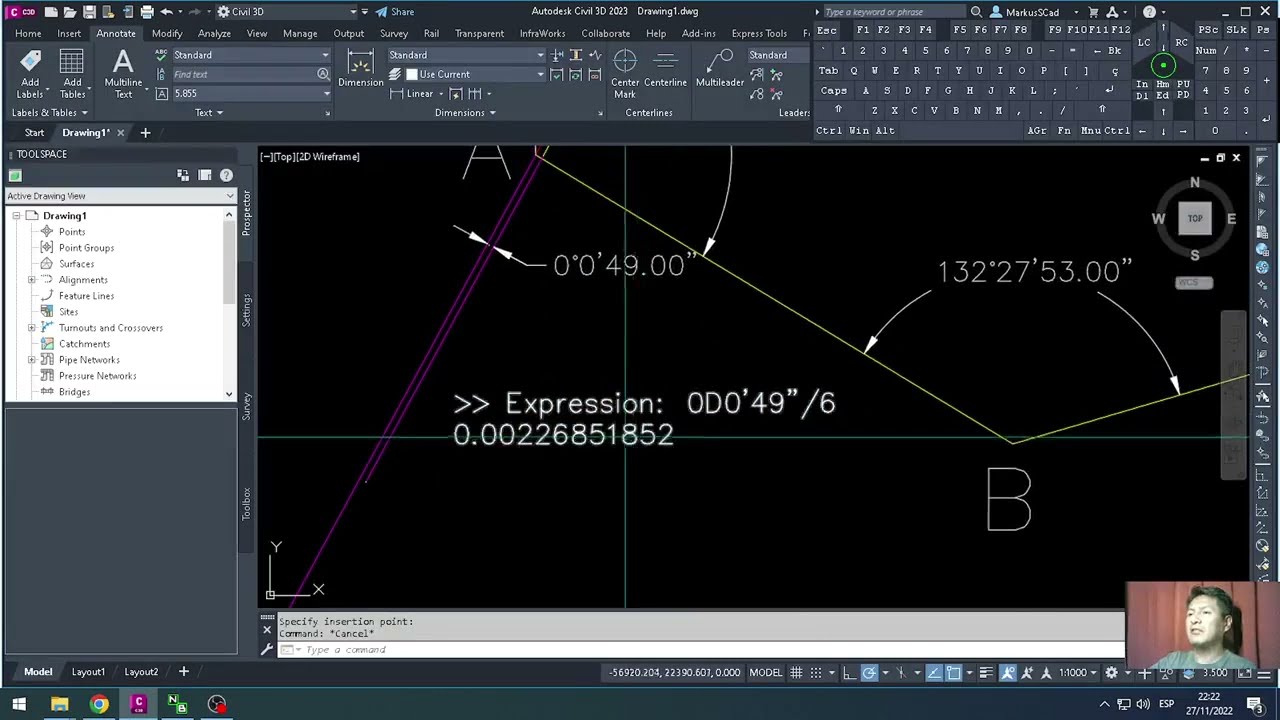Open the Express Tools ribbon tab
1280x720 pixels.
[x=759, y=33]
